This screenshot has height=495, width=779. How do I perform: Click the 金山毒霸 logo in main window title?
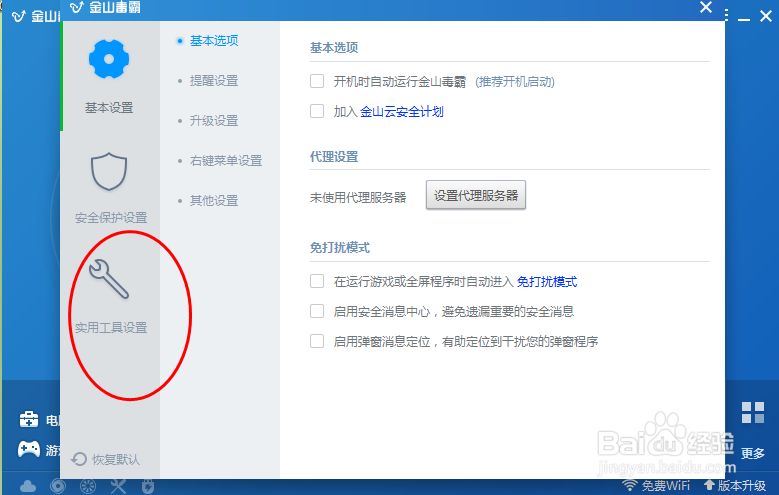tap(19, 16)
